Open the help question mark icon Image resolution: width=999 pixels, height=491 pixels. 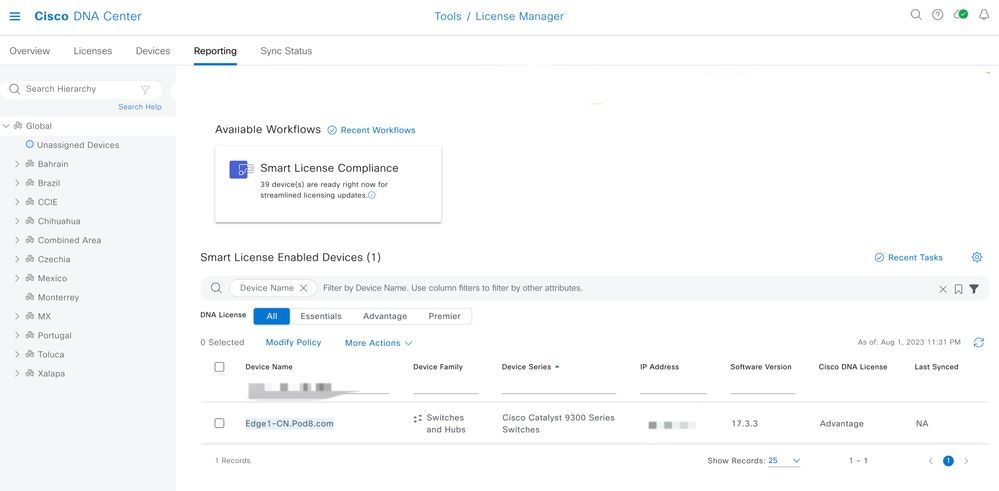[x=937, y=15]
